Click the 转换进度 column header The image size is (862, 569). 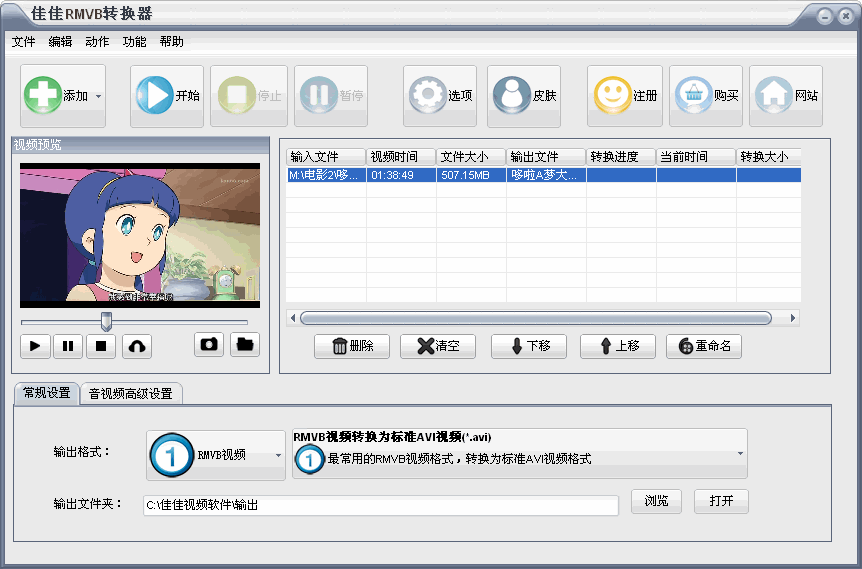(x=621, y=157)
